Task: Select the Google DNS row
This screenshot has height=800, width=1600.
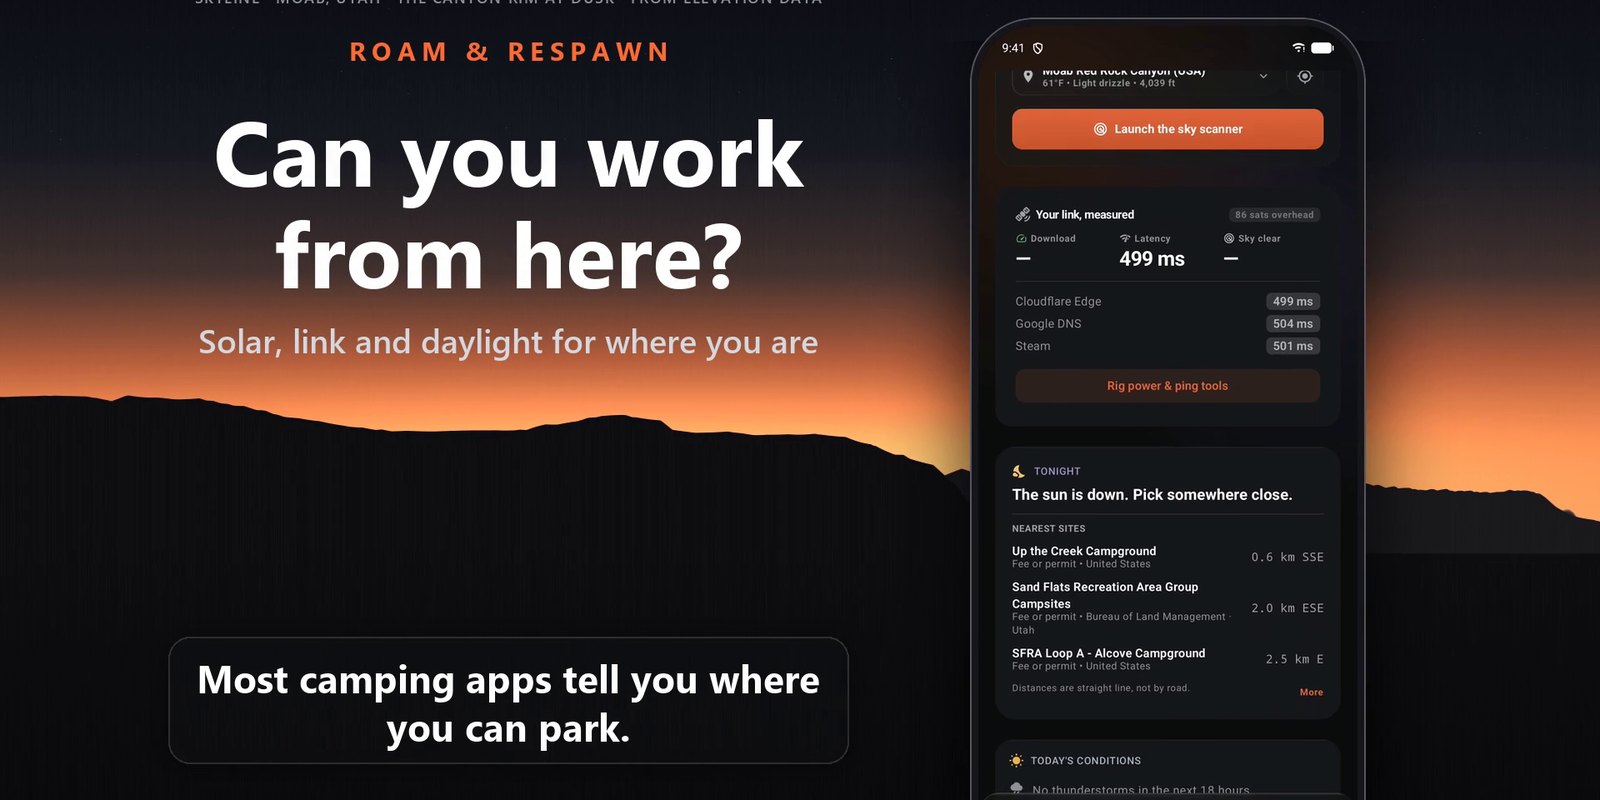Action: click(1167, 324)
